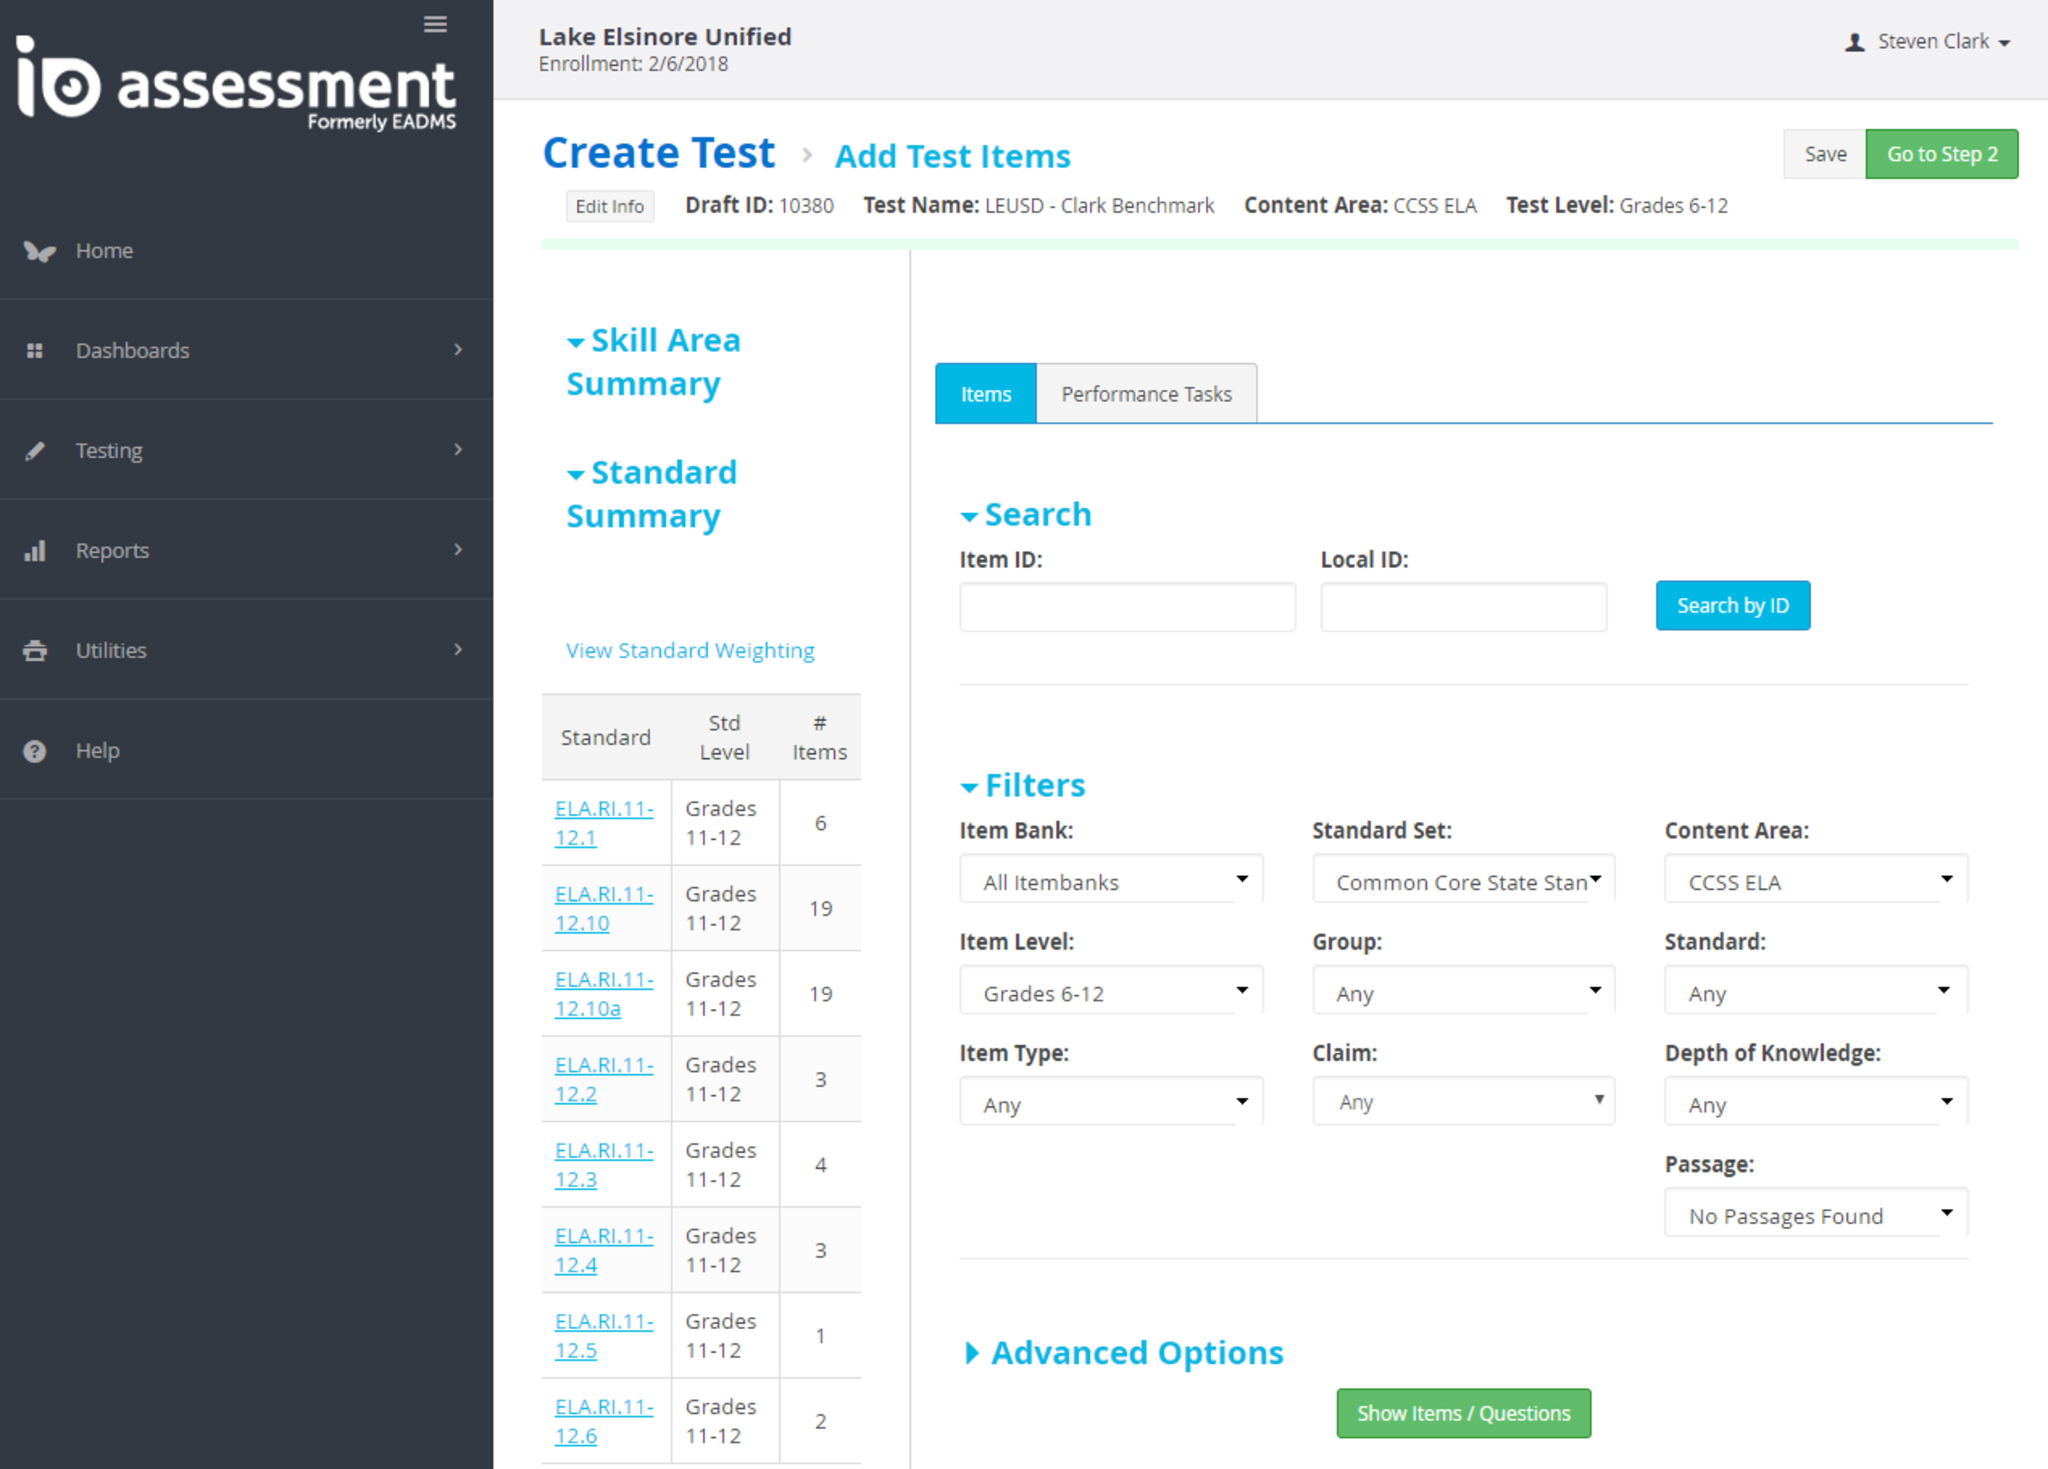
Task: Click the Home butterfly icon
Action: tap(38, 251)
